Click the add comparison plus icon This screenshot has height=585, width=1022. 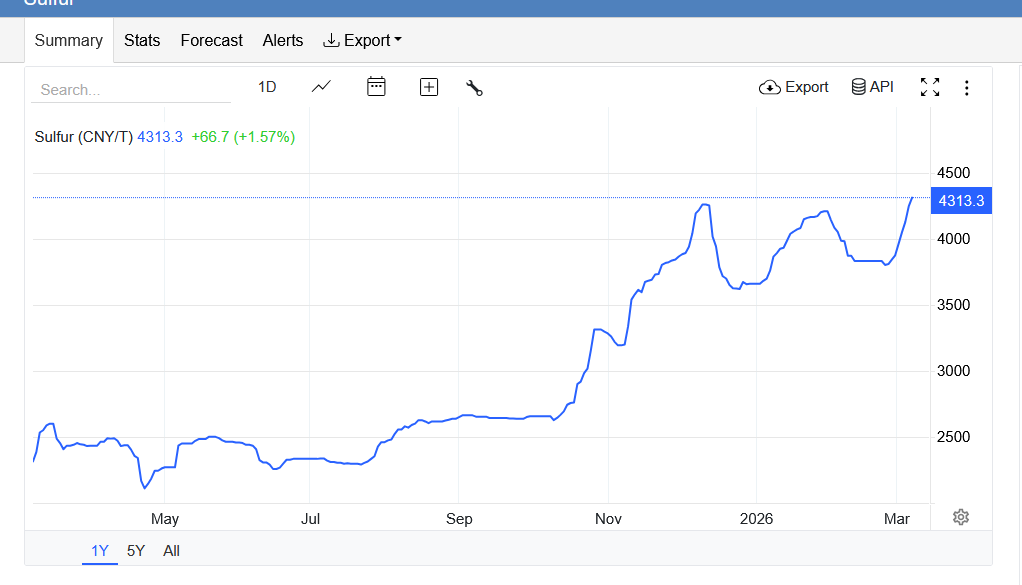click(429, 87)
